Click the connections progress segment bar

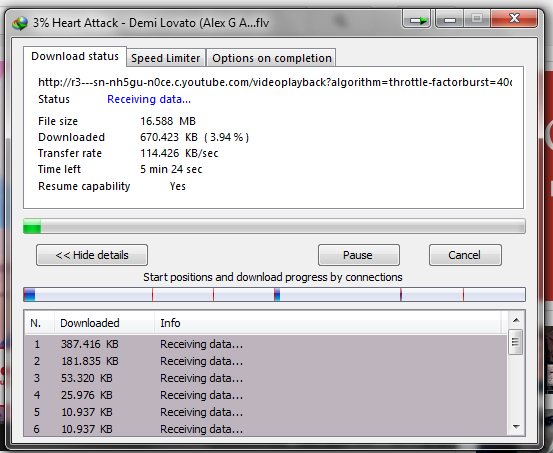(274, 294)
